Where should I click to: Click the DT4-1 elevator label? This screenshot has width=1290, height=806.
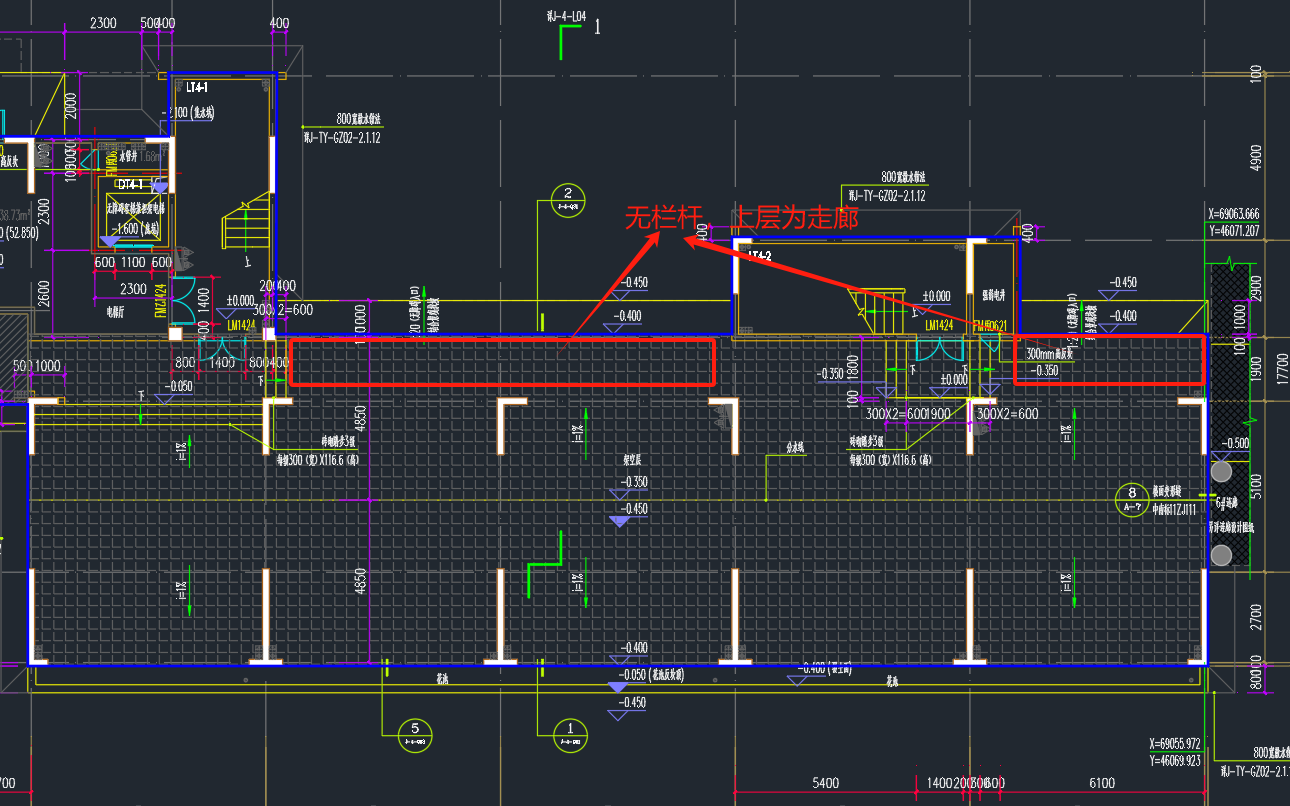tap(130, 185)
